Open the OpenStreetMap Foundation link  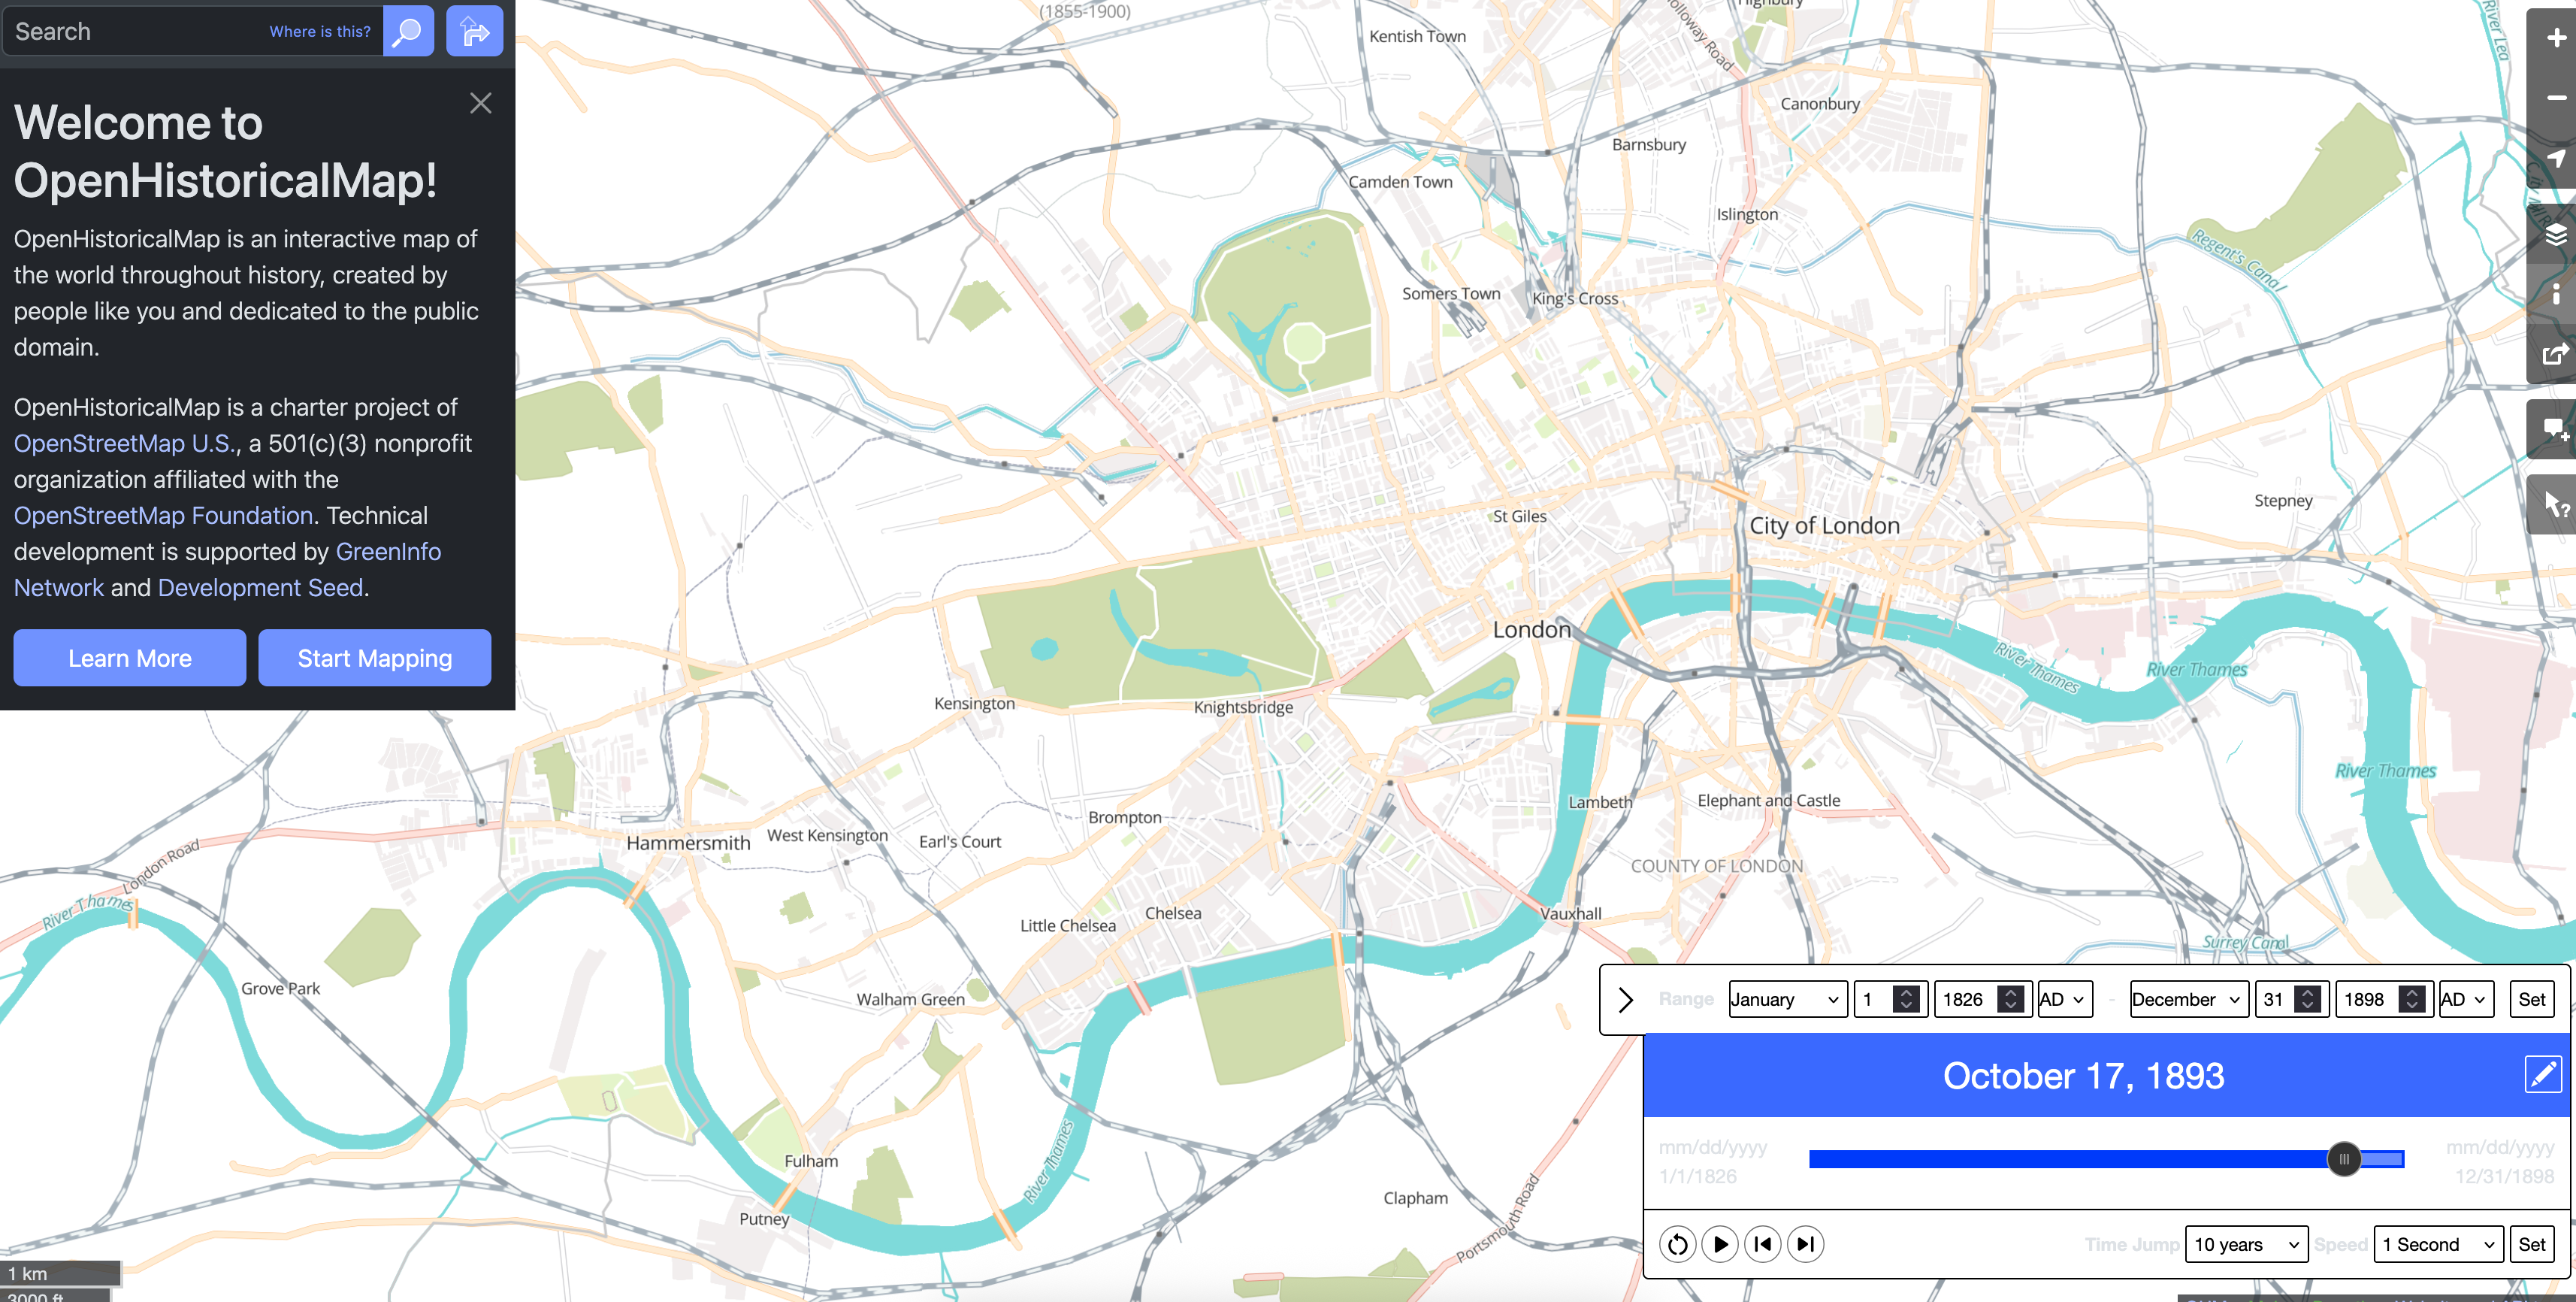tap(163, 515)
